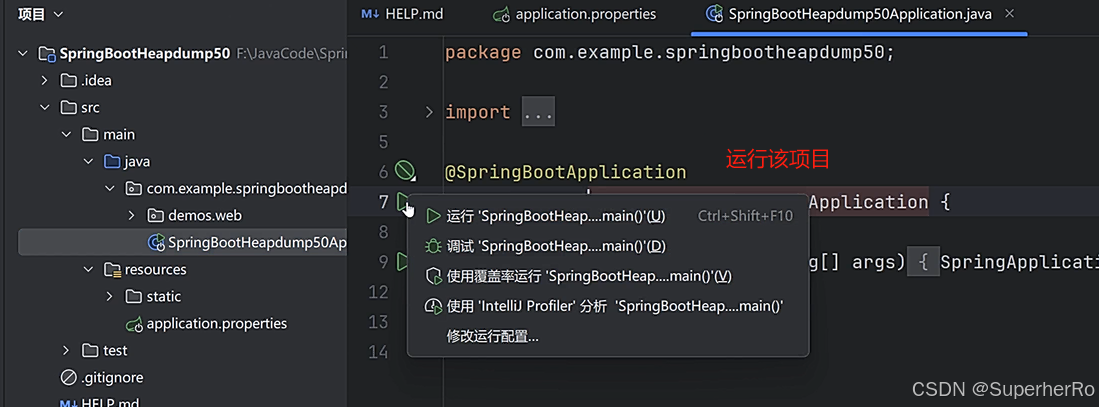Choose 修改运行配置... from popup
The image size is (1099, 407).
point(608,336)
